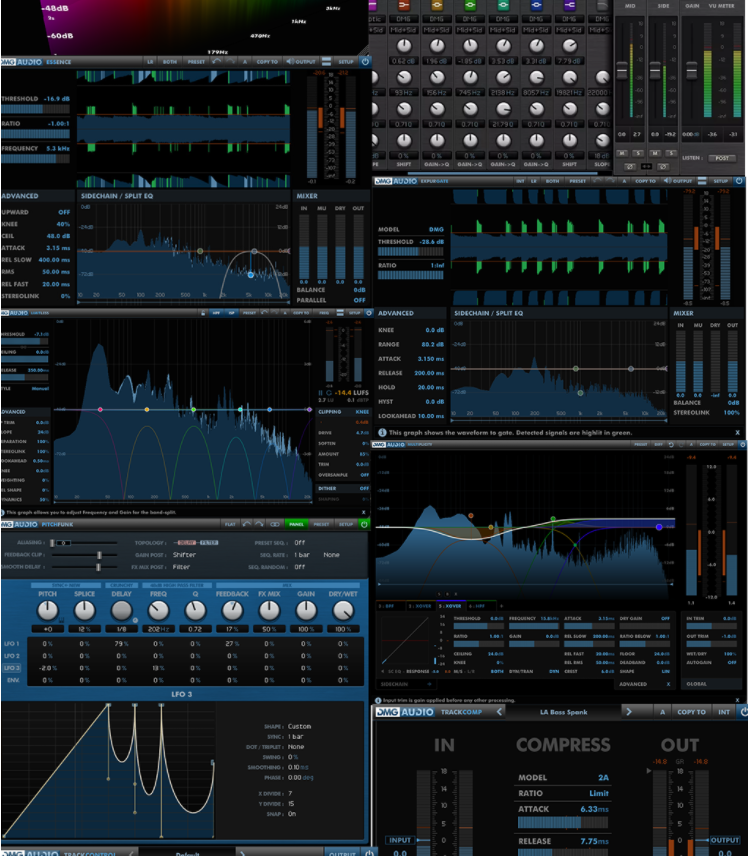Click the PitchFunk undo arrow

point(247,524)
